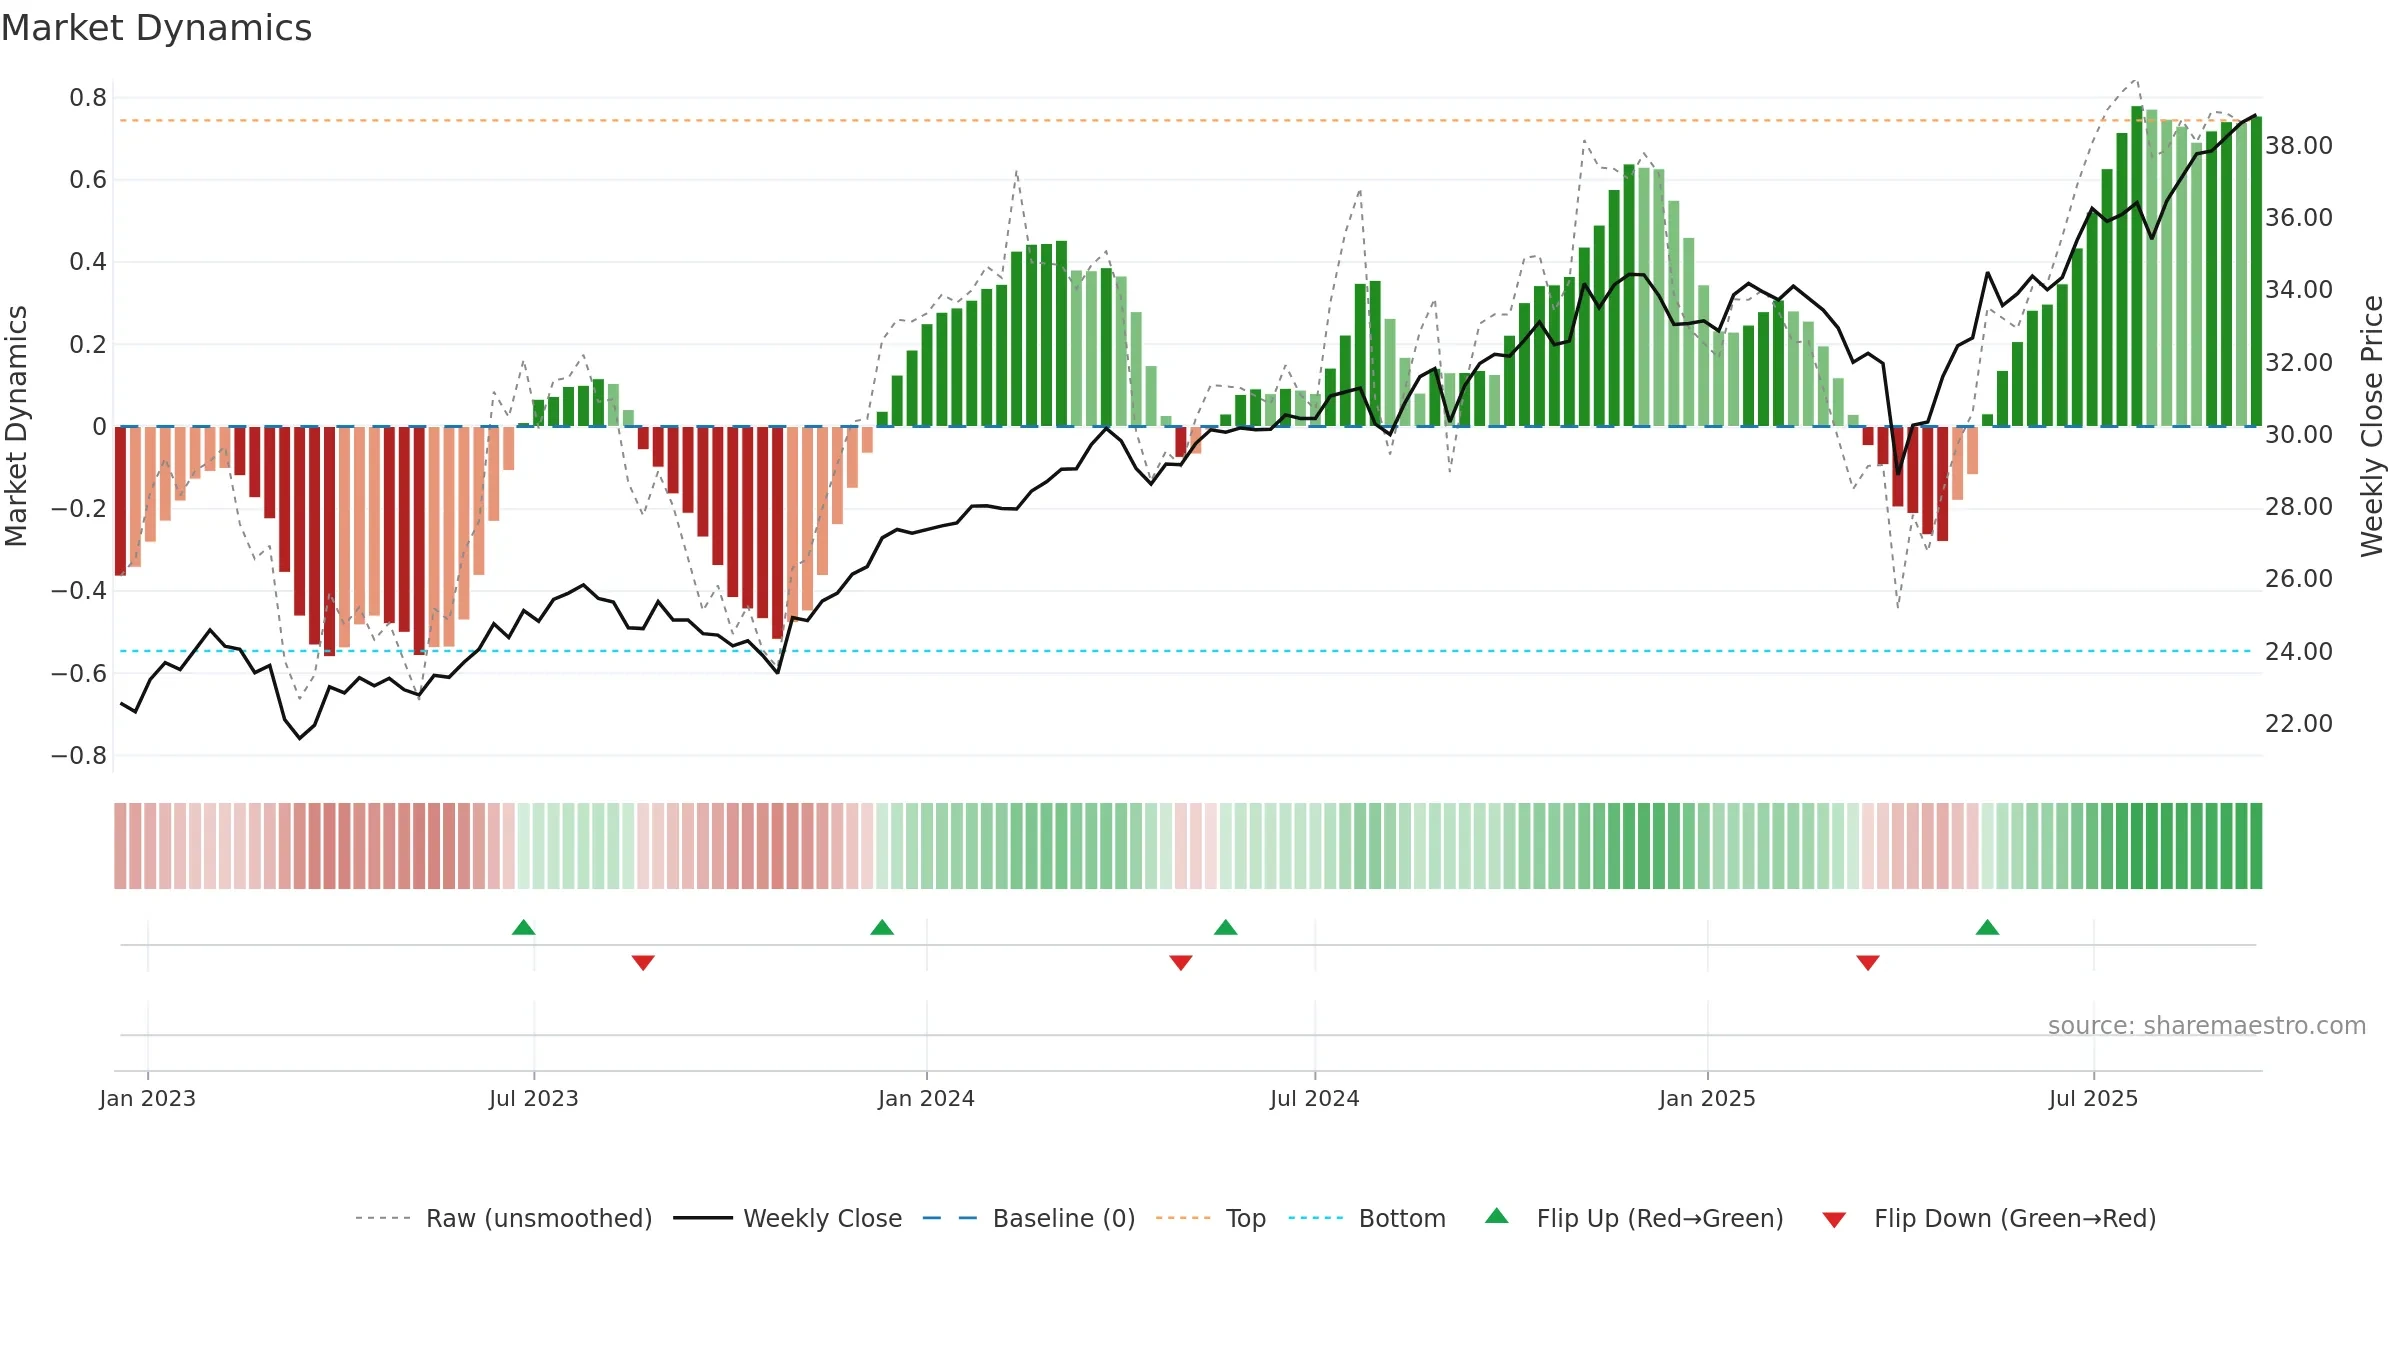Click the red Flip Down legend triangle
The width and height of the screenshot is (2400, 1350).
[1834, 1220]
